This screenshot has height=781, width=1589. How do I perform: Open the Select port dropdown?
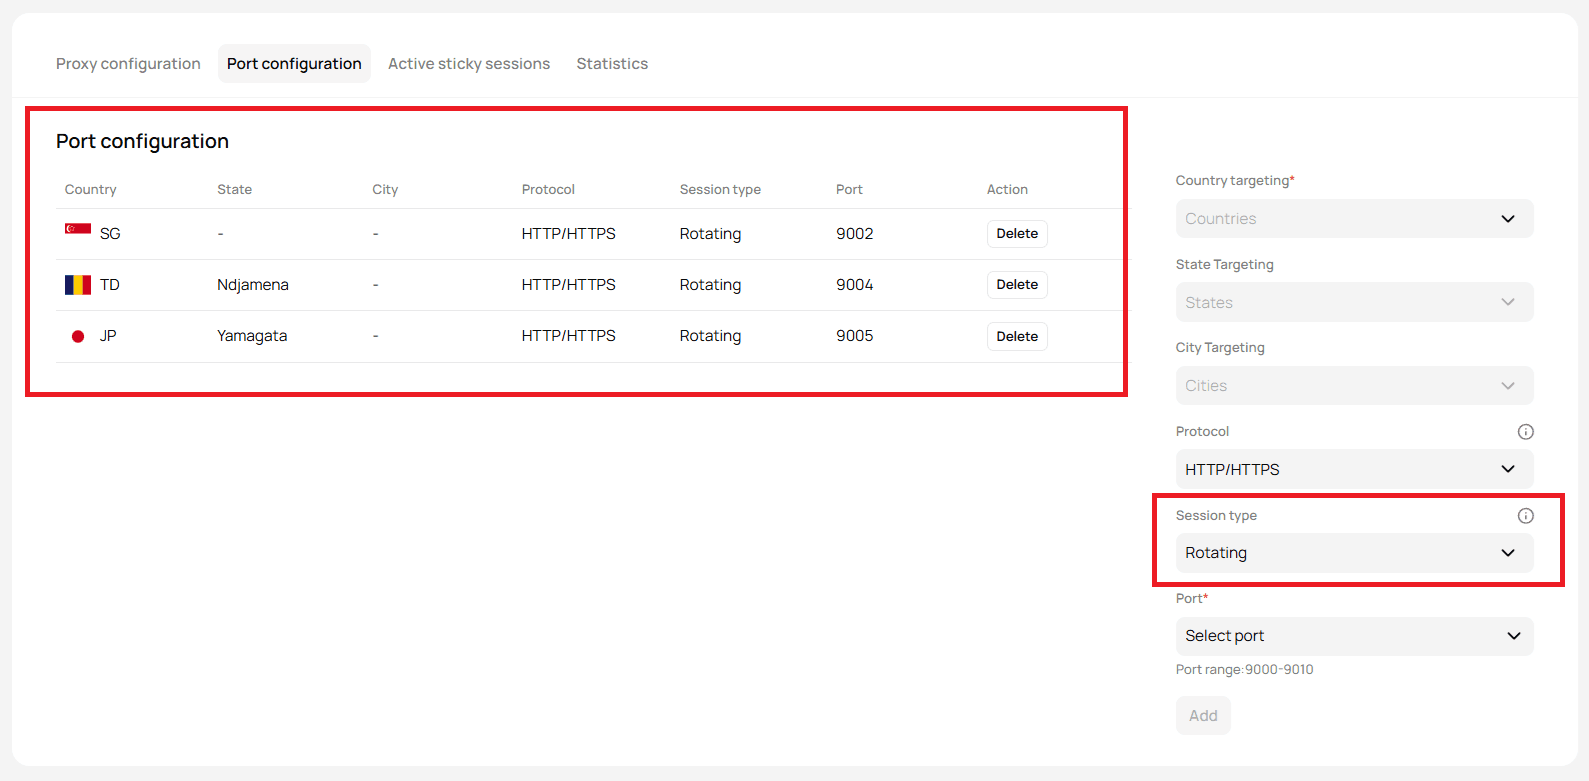(x=1353, y=636)
